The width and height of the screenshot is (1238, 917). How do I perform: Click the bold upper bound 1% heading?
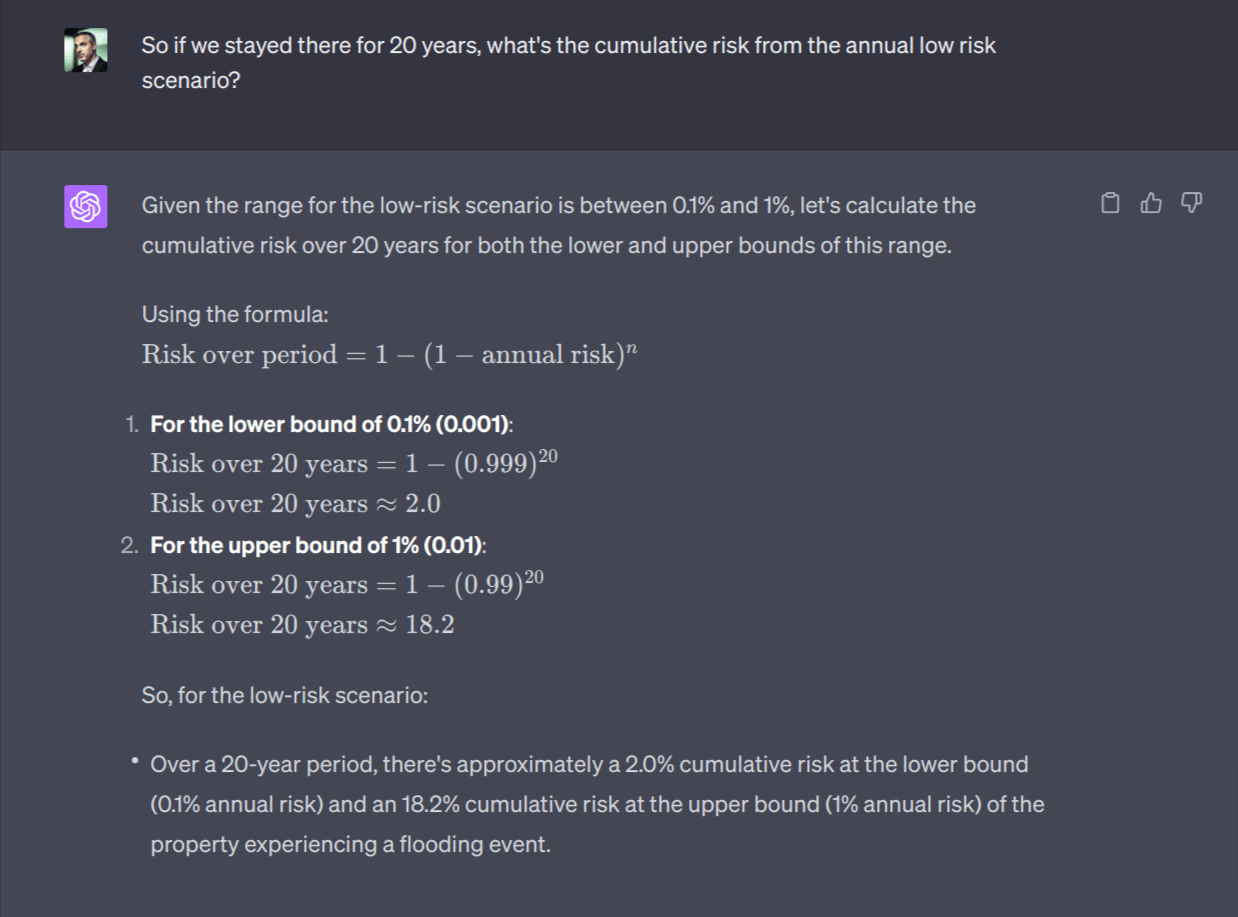tap(318, 545)
